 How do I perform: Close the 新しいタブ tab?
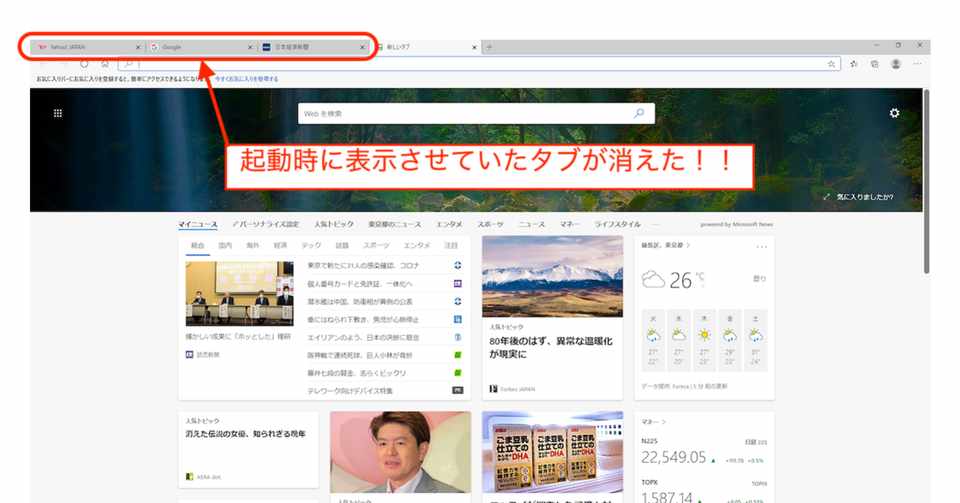pos(474,47)
